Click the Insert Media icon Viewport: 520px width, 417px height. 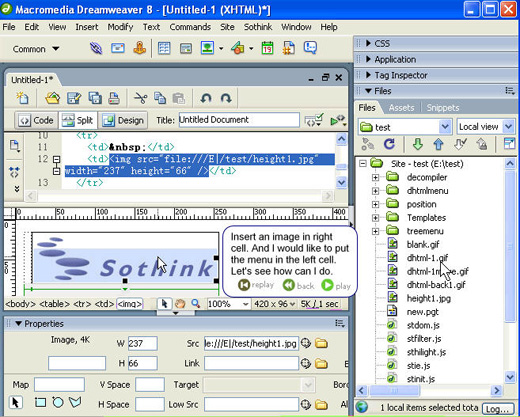(x=237, y=48)
